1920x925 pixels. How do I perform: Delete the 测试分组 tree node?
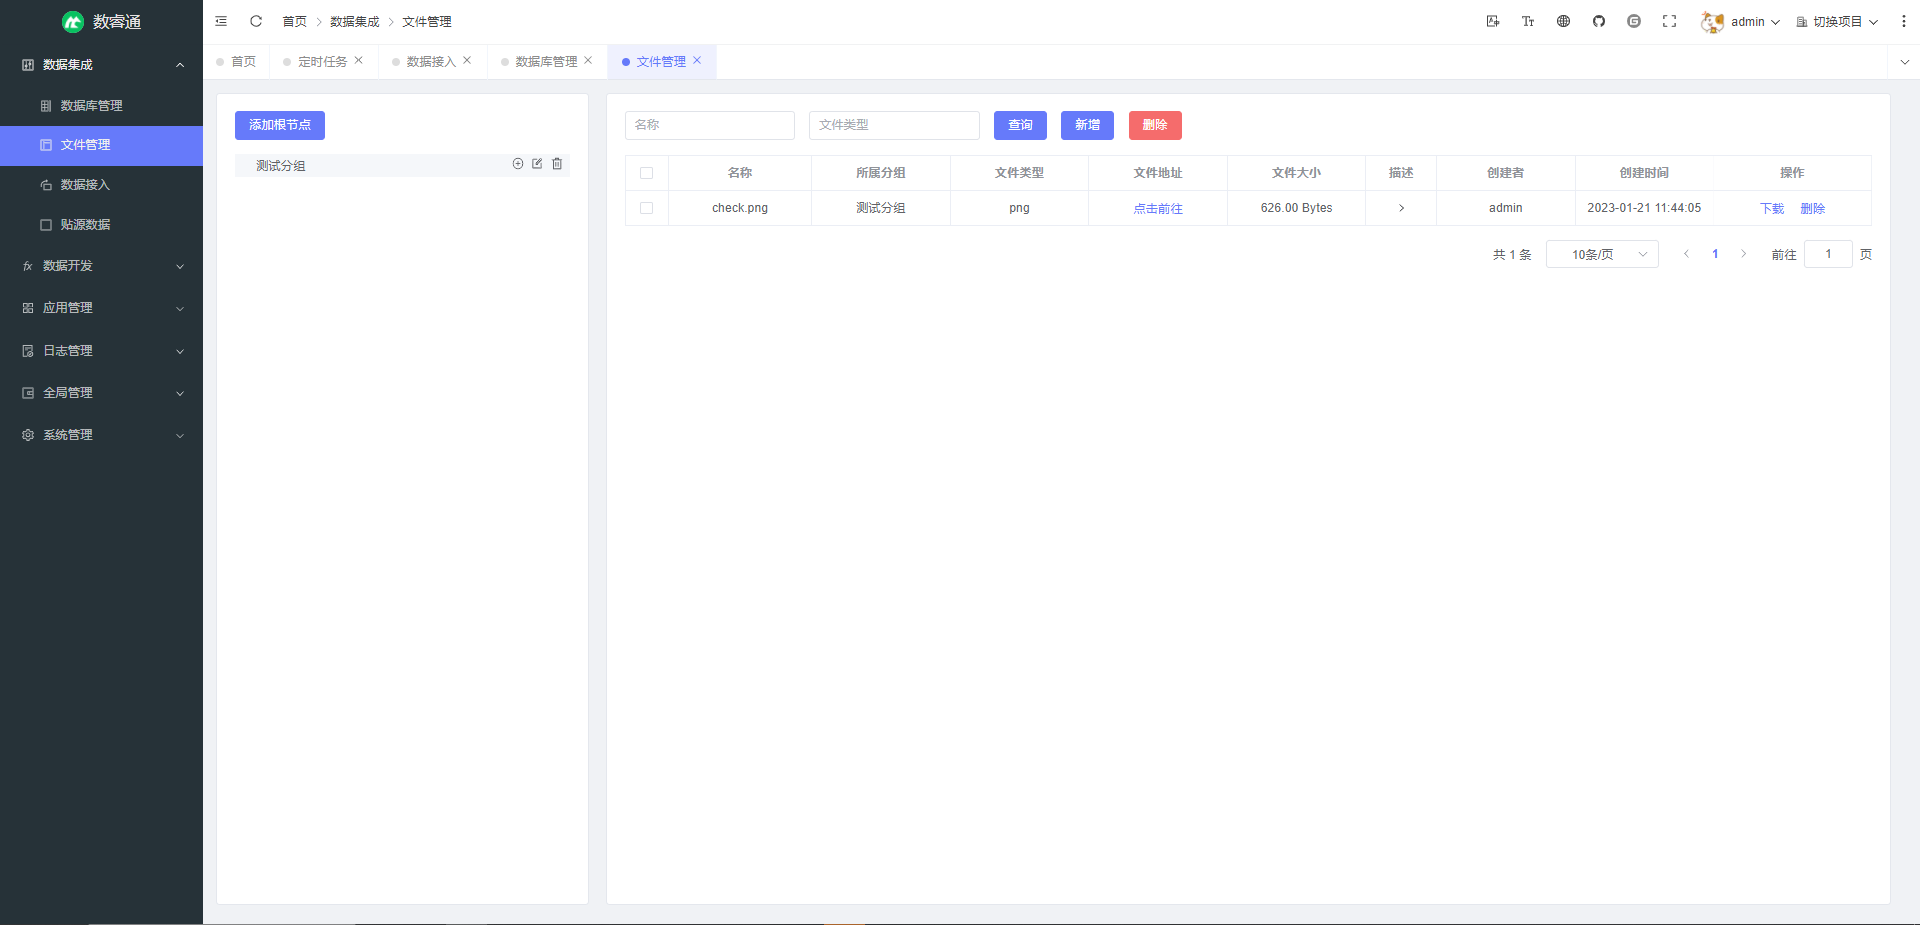(557, 164)
